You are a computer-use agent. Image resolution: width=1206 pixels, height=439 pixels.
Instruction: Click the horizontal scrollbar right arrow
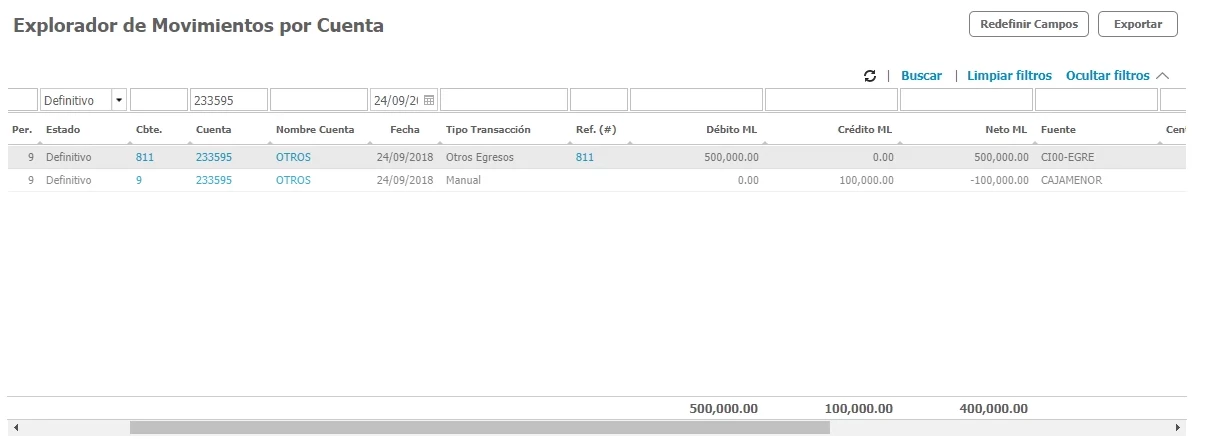1180,428
